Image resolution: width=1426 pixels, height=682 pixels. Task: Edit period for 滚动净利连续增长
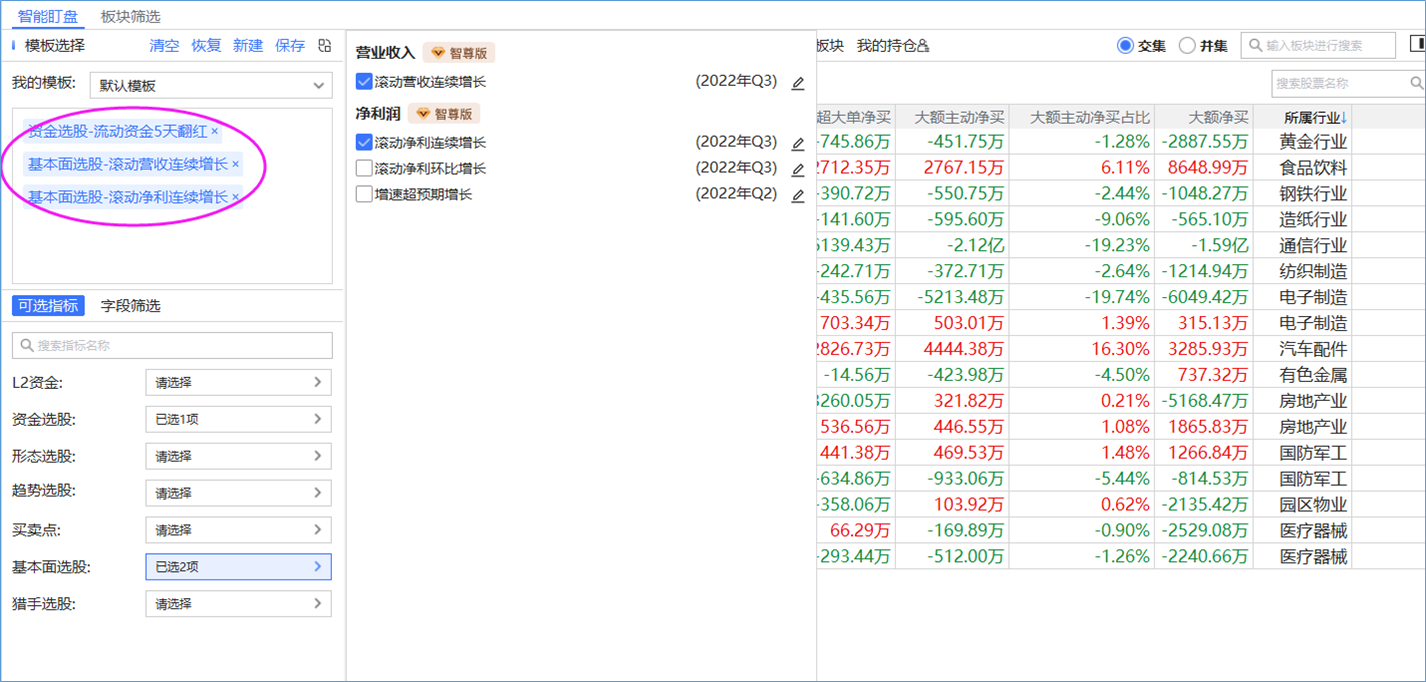point(797,144)
